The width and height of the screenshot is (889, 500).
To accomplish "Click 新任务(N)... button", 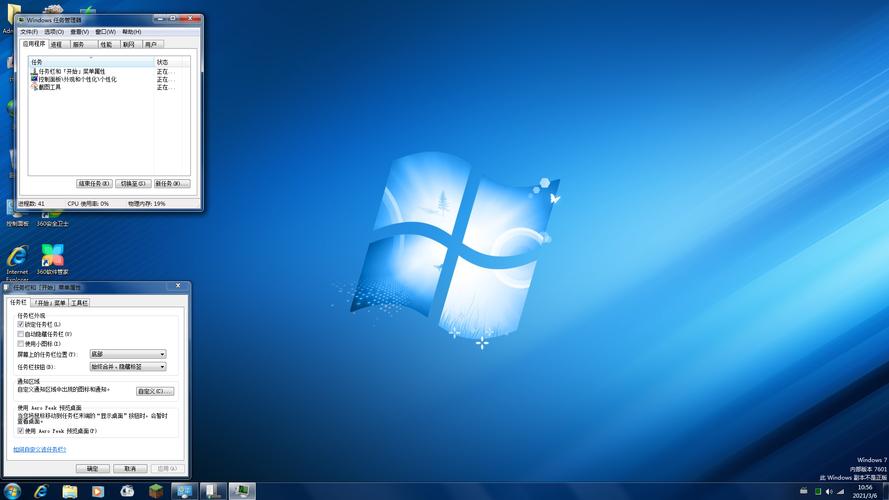I will (x=172, y=184).
